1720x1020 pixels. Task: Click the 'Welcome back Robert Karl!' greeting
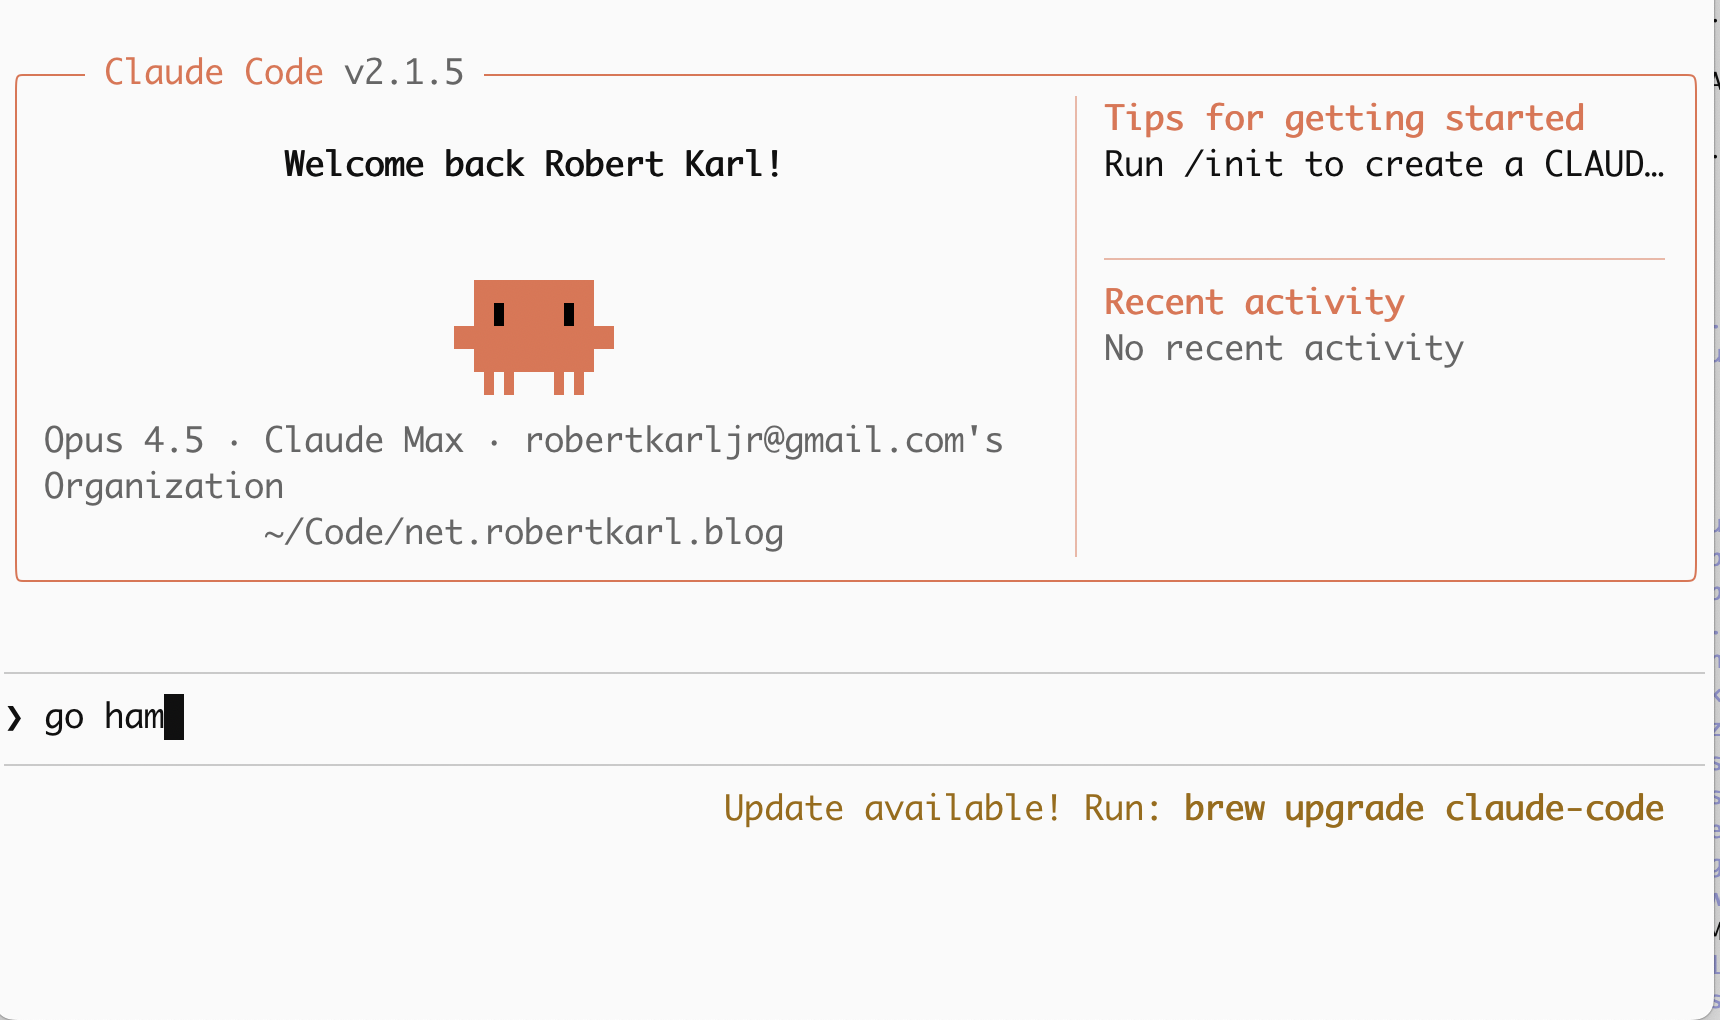532,164
